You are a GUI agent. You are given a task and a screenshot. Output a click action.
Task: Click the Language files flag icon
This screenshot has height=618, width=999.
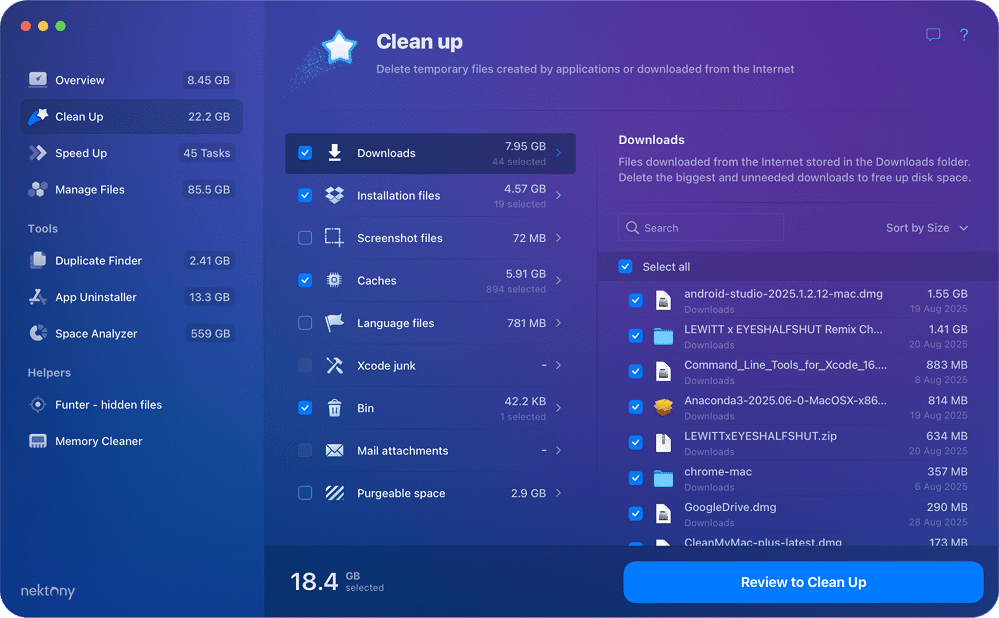(334, 323)
